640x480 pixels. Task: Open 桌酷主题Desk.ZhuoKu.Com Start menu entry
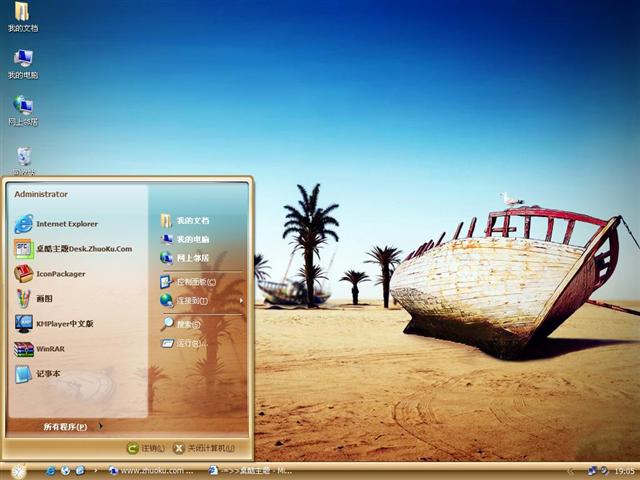[73, 249]
